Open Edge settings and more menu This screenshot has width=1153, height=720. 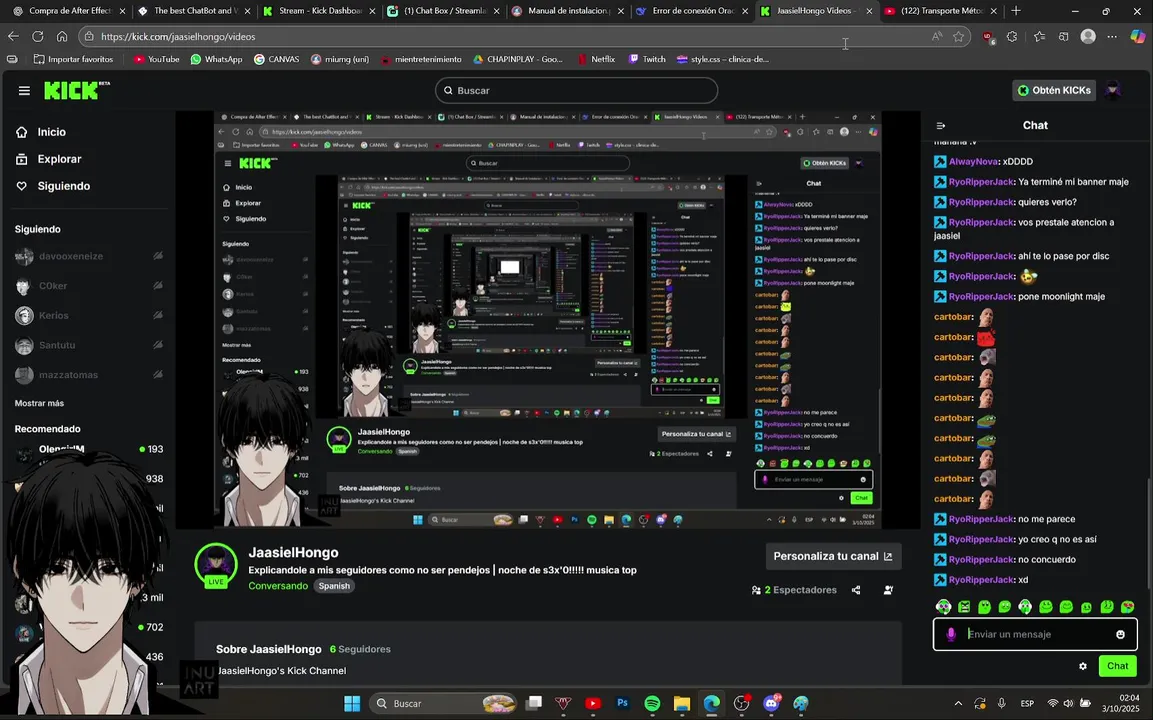[x=1112, y=36]
